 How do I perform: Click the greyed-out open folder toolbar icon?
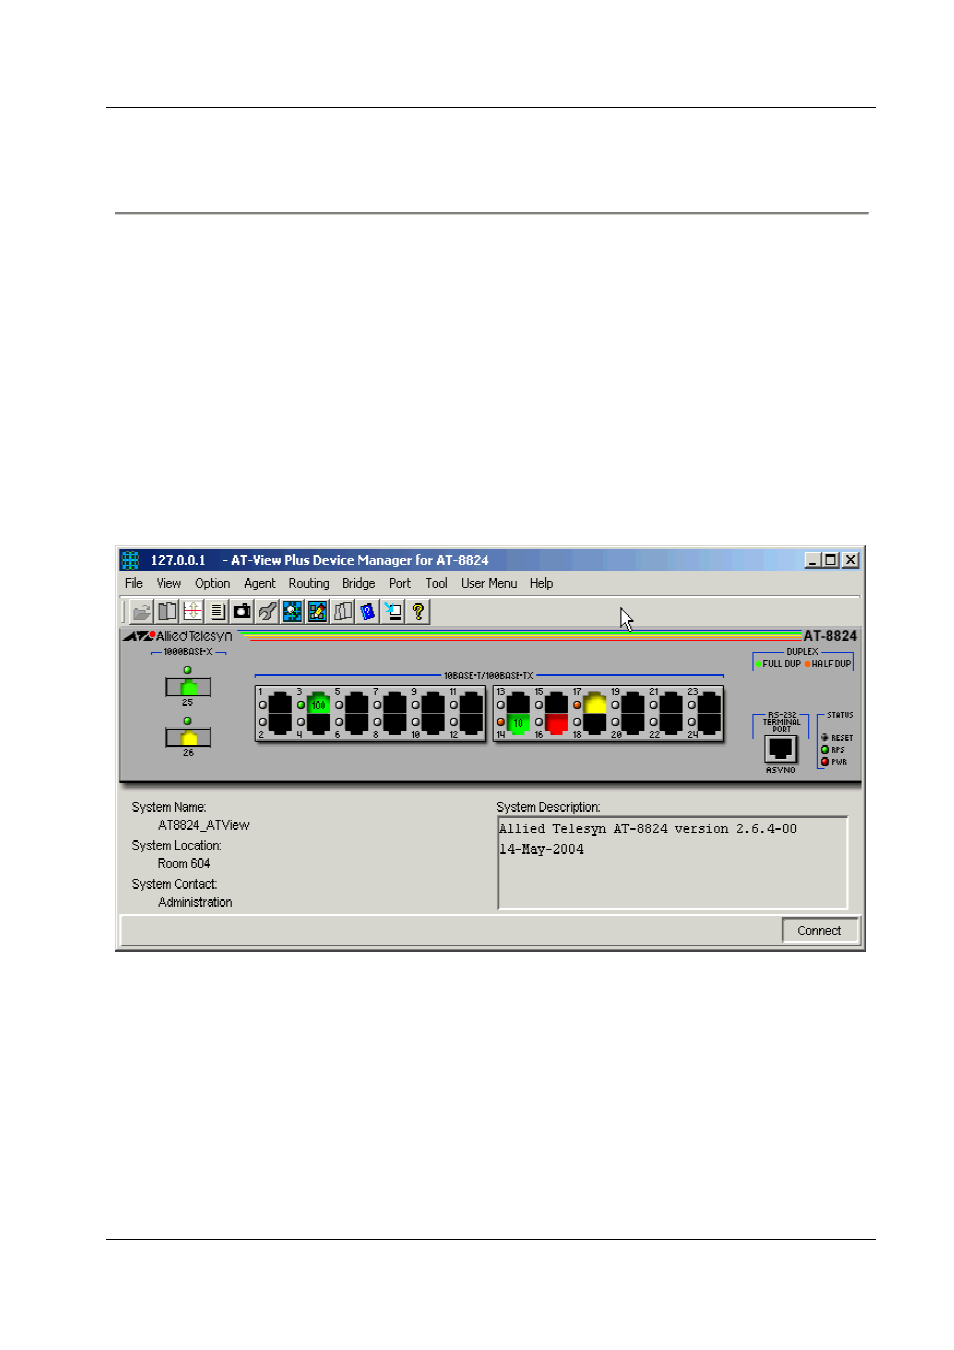tap(142, 611)
